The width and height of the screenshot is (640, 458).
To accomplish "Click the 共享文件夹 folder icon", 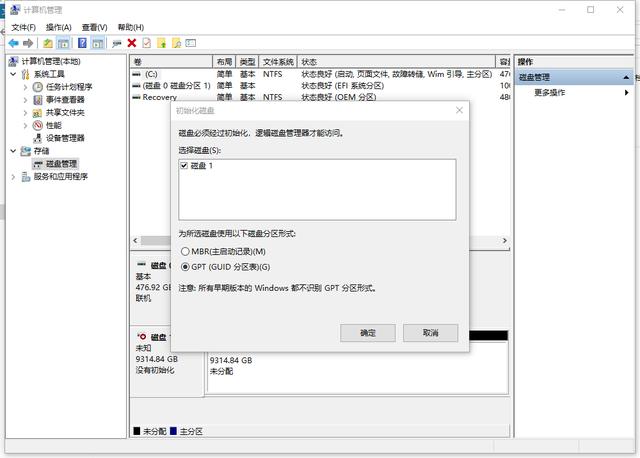I will pos(38,113).
